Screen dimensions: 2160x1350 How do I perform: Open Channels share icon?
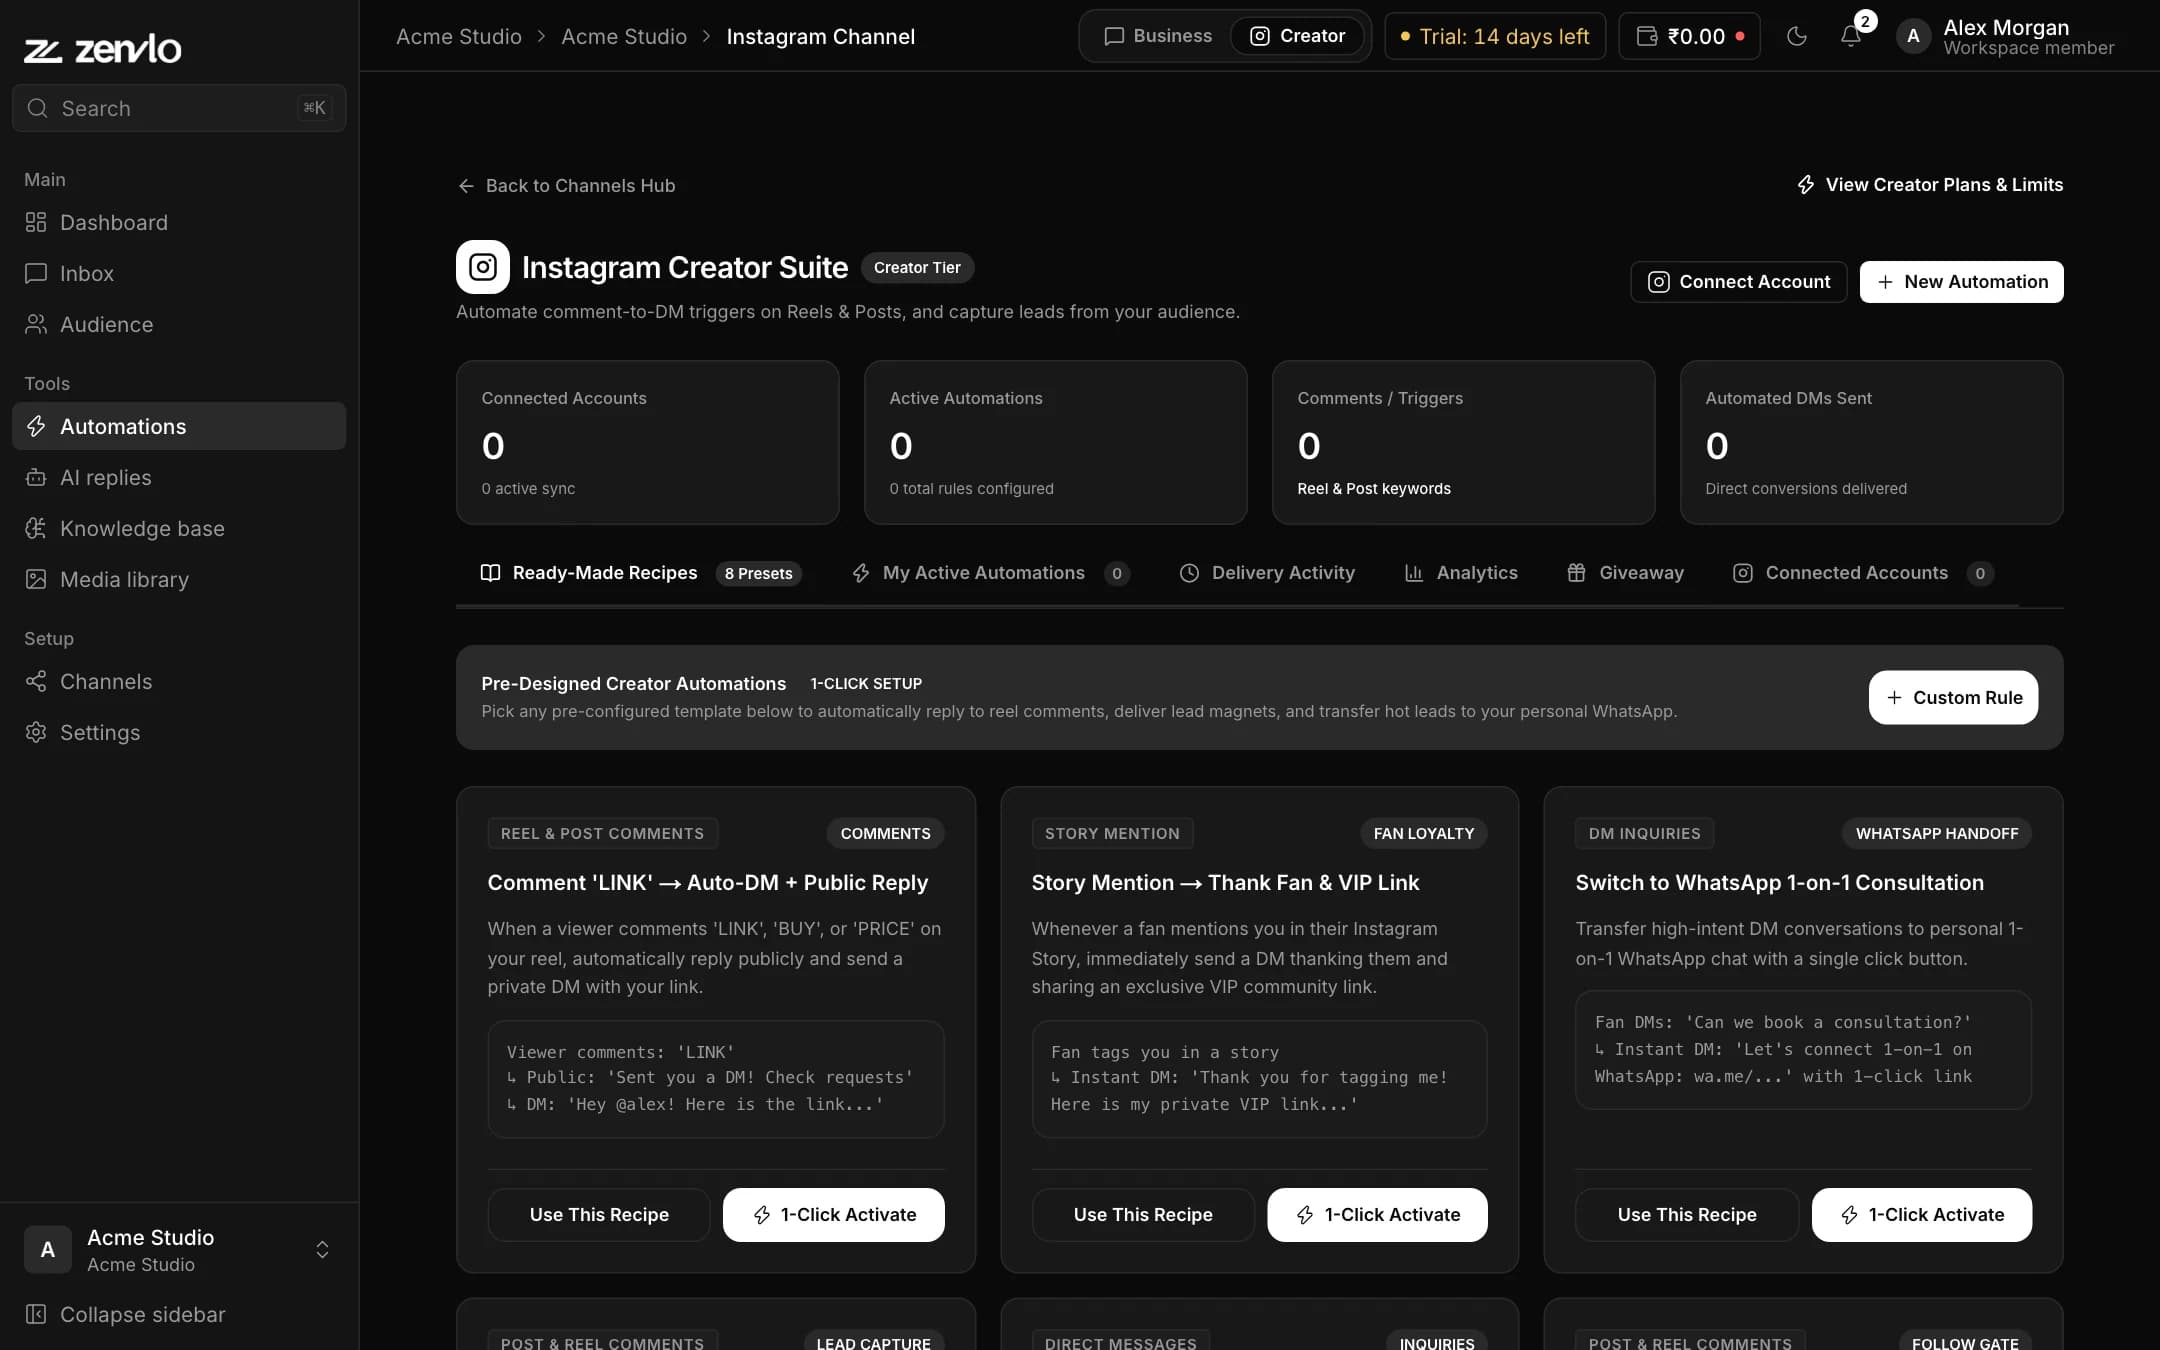(36, 681)
